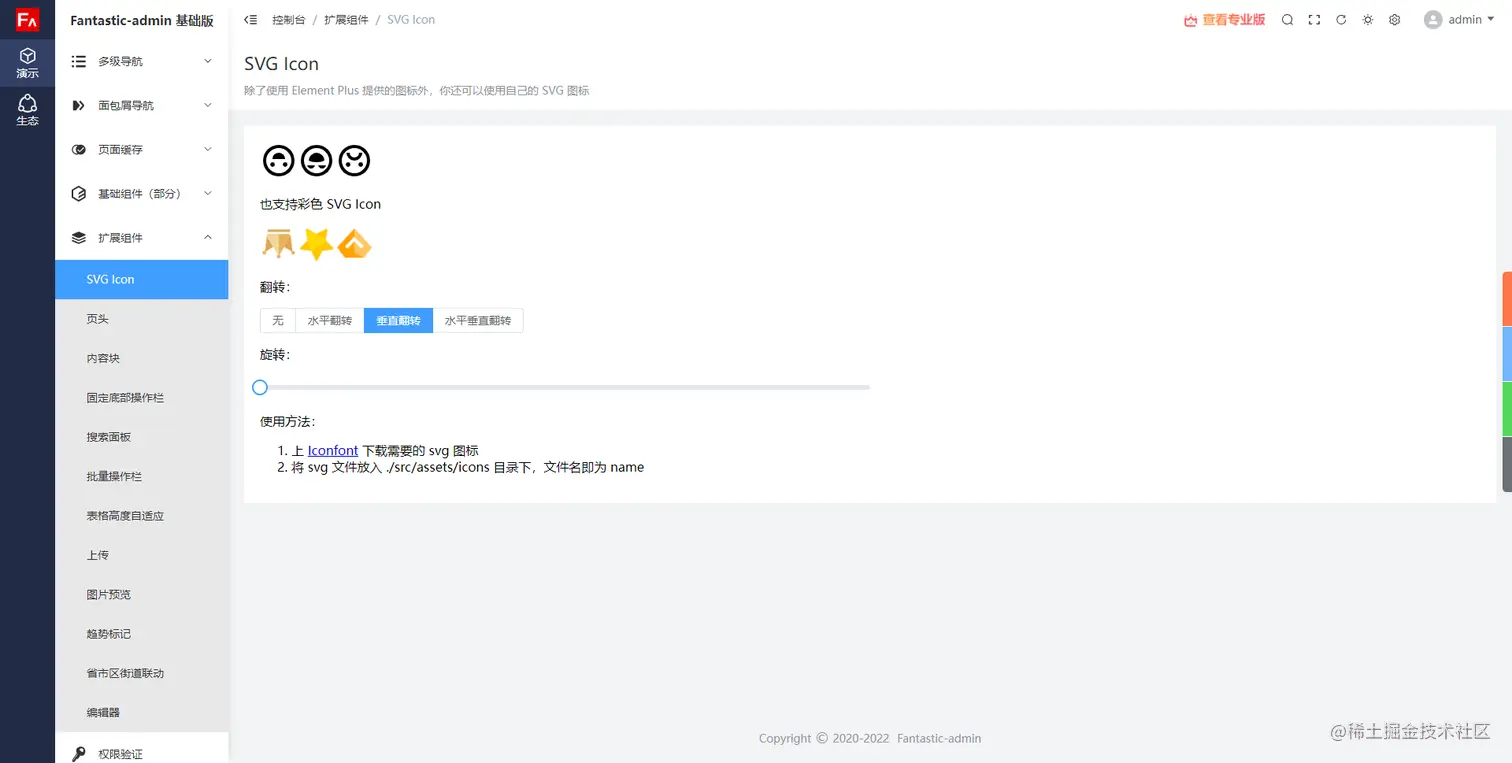Switch color scheme with the sun icon

click(1368, 20)
